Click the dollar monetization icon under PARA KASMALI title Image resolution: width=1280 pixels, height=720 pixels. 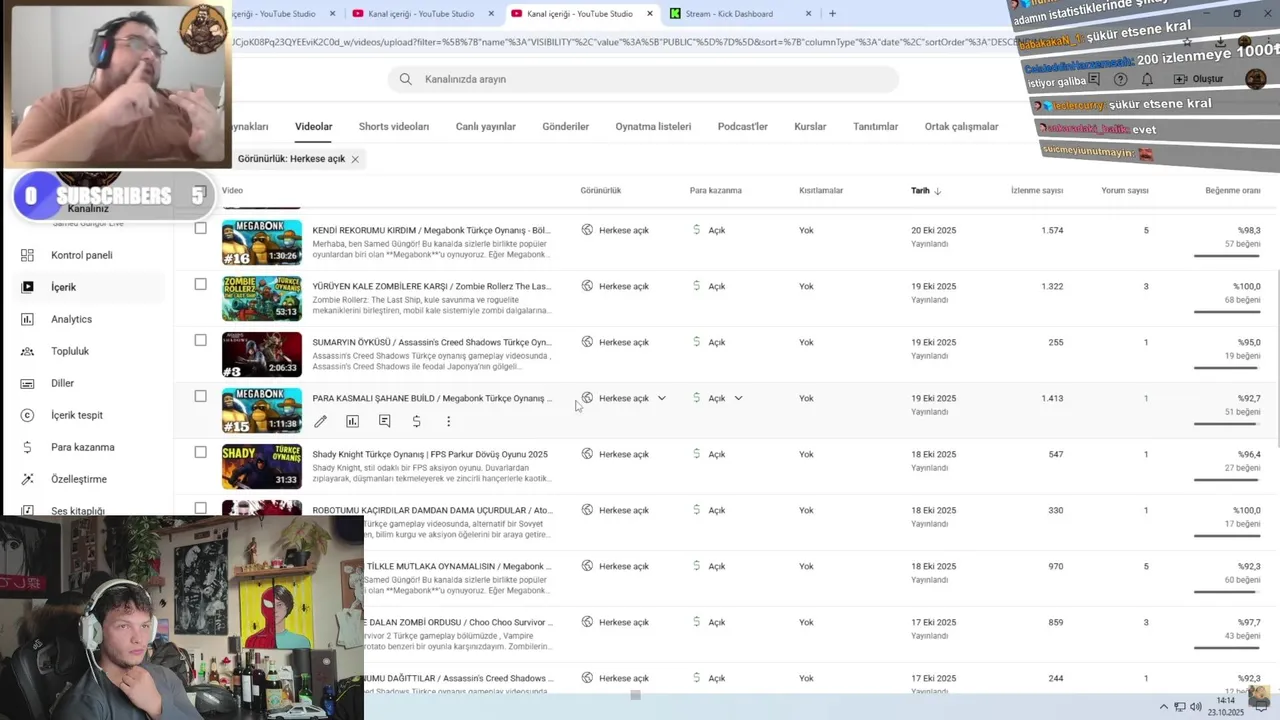tap(416, 422)
